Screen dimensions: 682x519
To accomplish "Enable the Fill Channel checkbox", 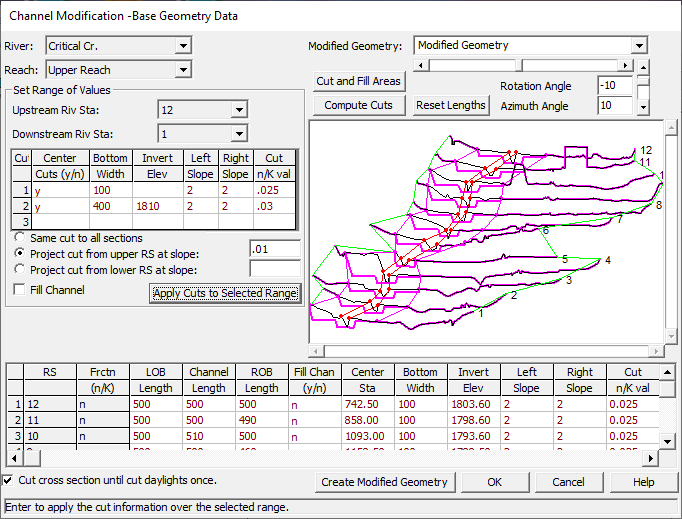I will tap(21, 290).
